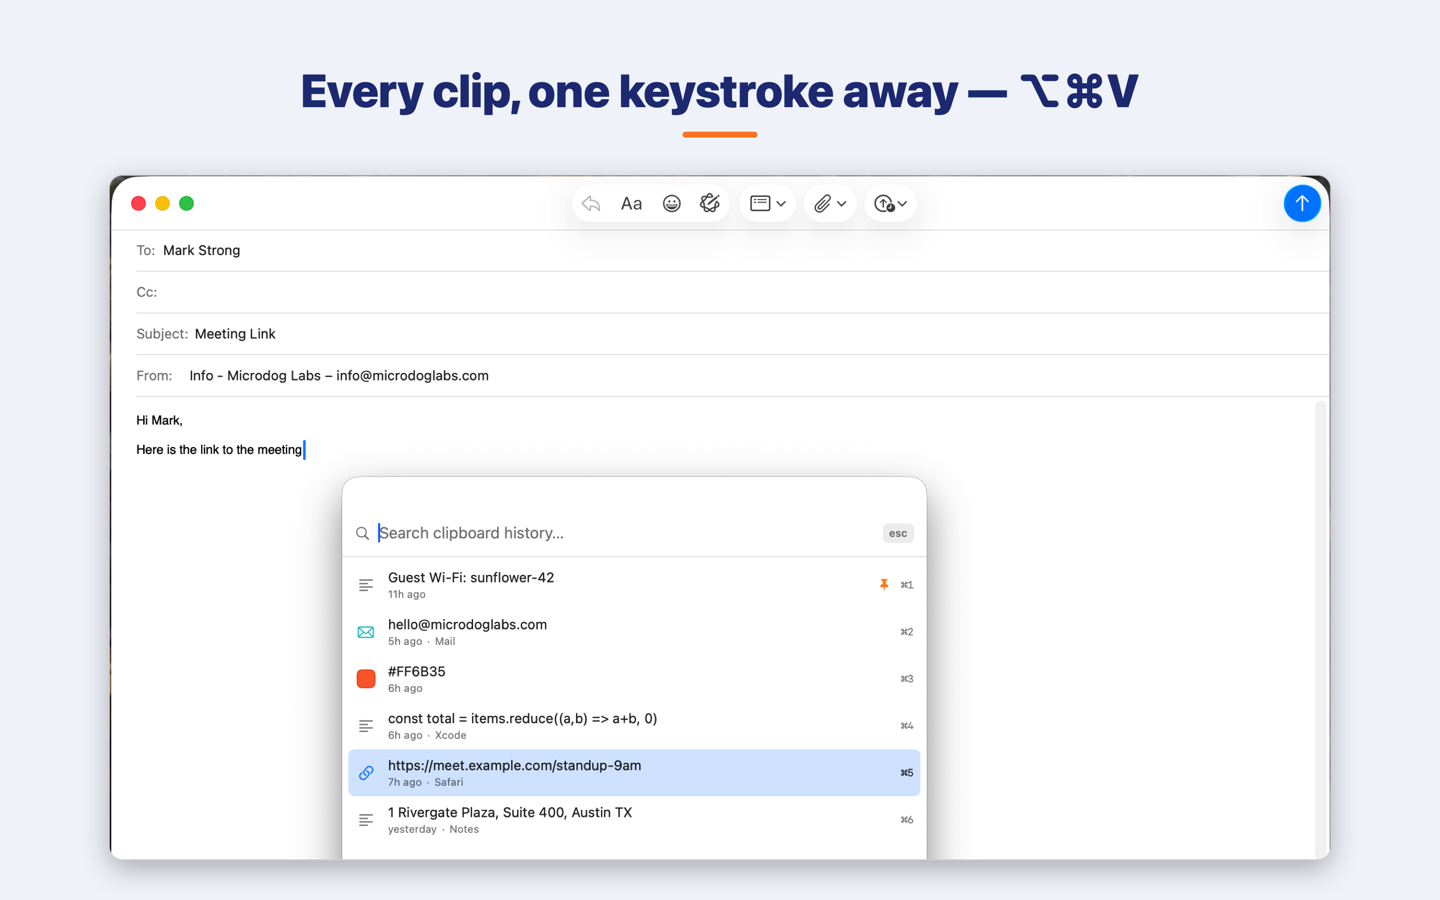Click the ⌘3 shortcut label on color clip

coord(907,679)
